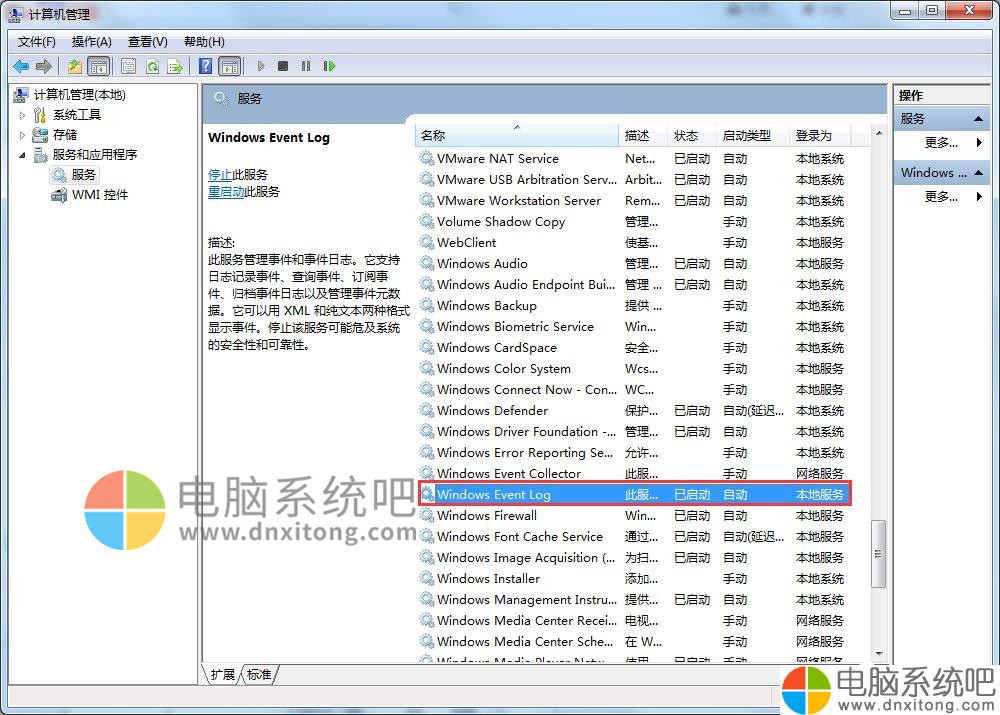
Task: Switch to the 标准 tab
Action: pyautogui.click(x=259, y=675)
